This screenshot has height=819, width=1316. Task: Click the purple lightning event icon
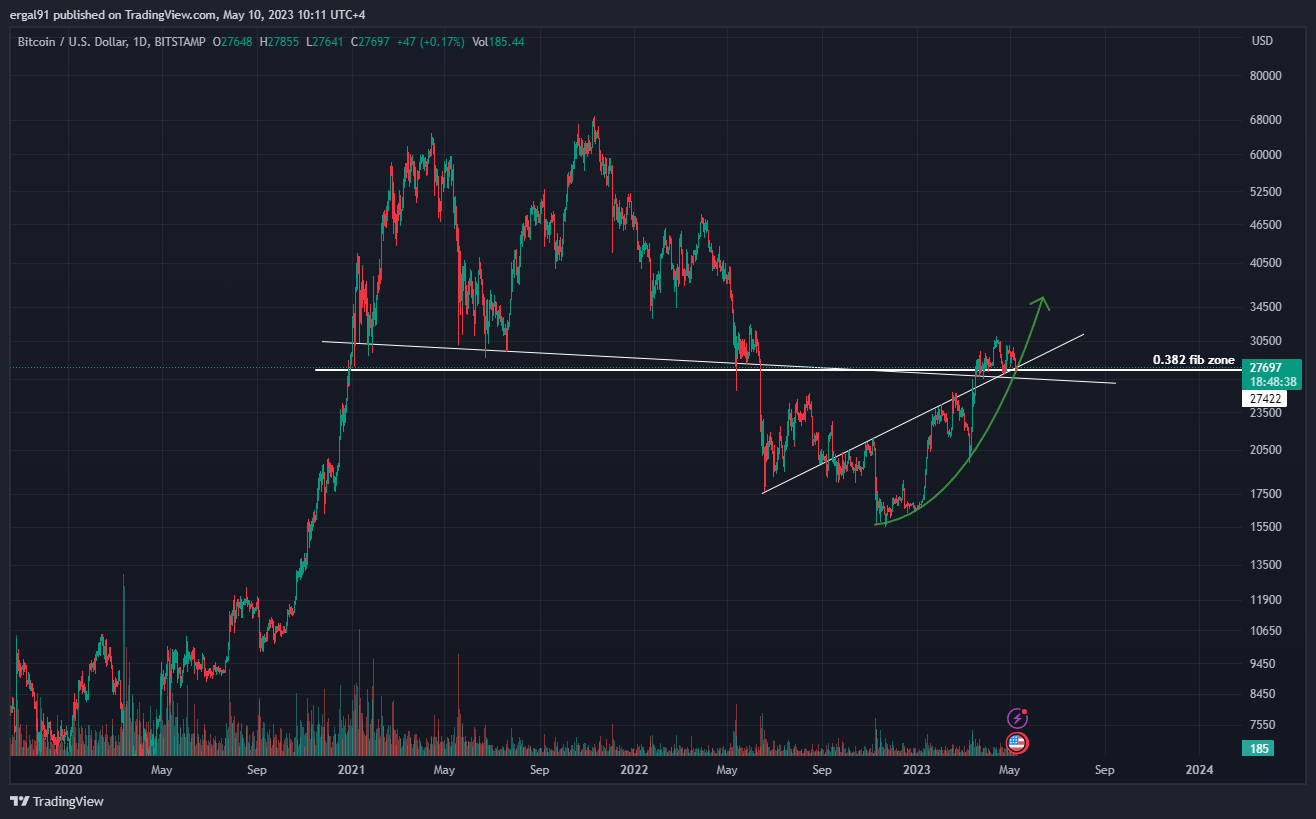tap(1017, 718)
